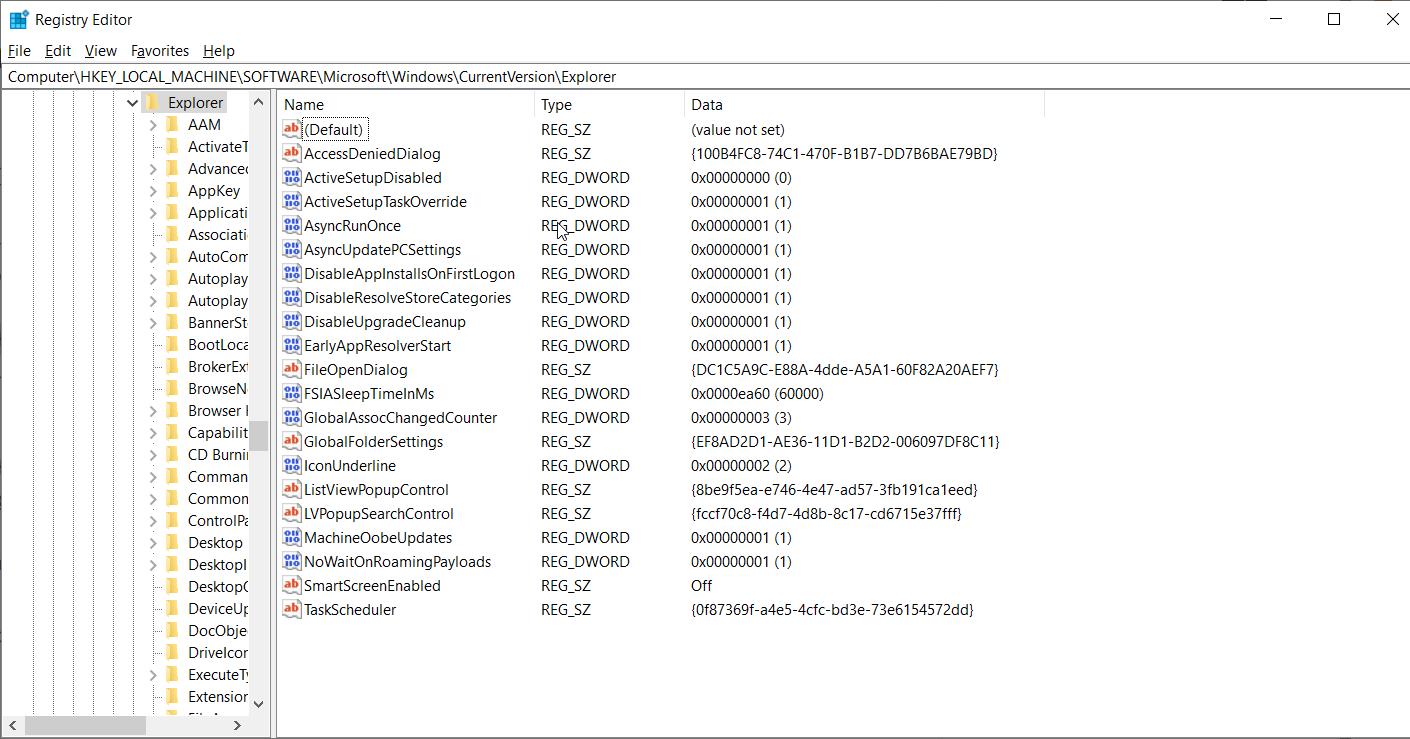Open the File menu

(19, 51)
